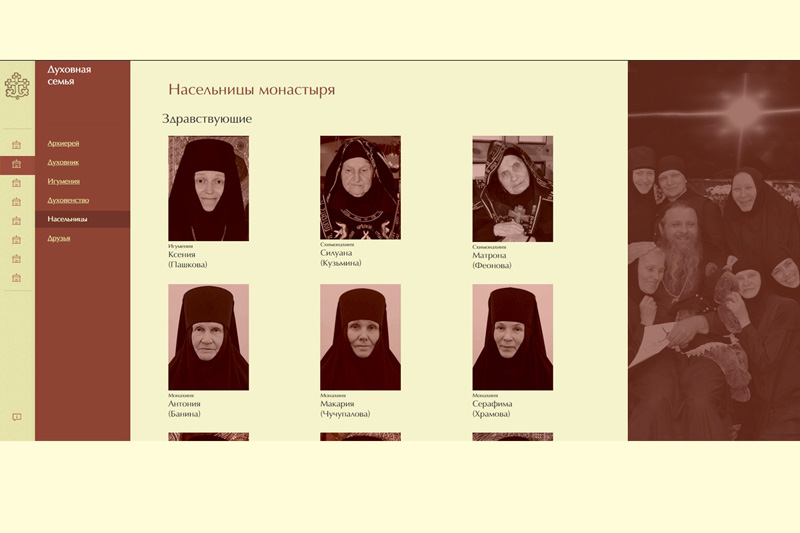Click the topmost building icon in sidebar
This screenshot has height=533, width=800.
coord(16,144)
